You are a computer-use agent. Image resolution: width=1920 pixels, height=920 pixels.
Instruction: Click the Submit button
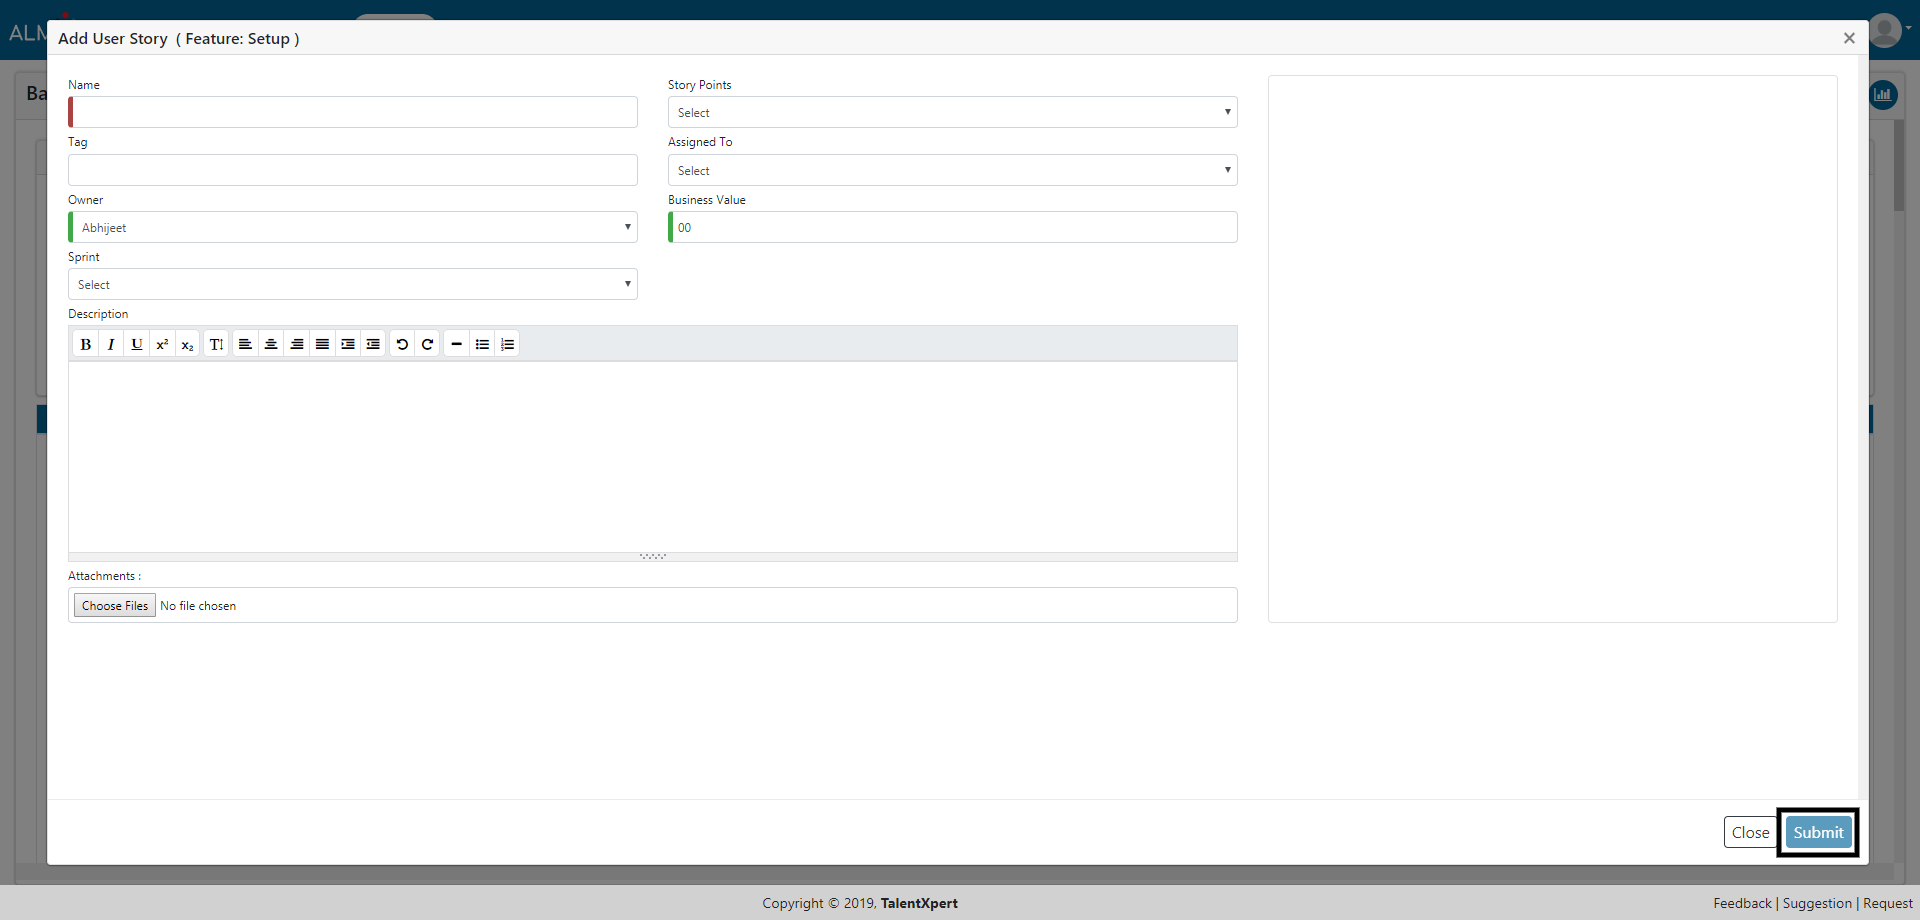[x=1817, y=832]
